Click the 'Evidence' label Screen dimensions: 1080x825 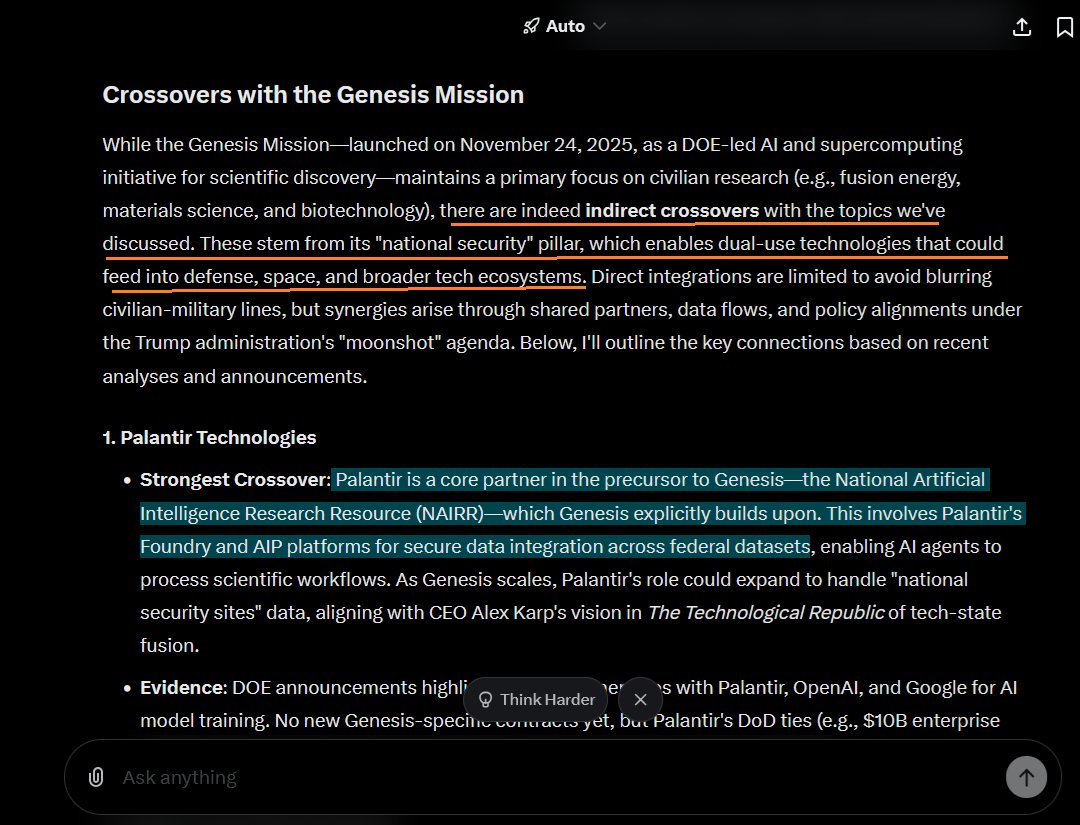(183, 687)
